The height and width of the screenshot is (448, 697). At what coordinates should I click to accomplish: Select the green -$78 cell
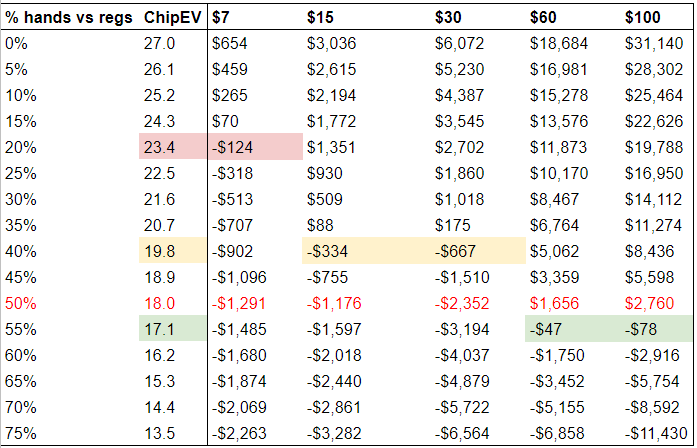656,329
